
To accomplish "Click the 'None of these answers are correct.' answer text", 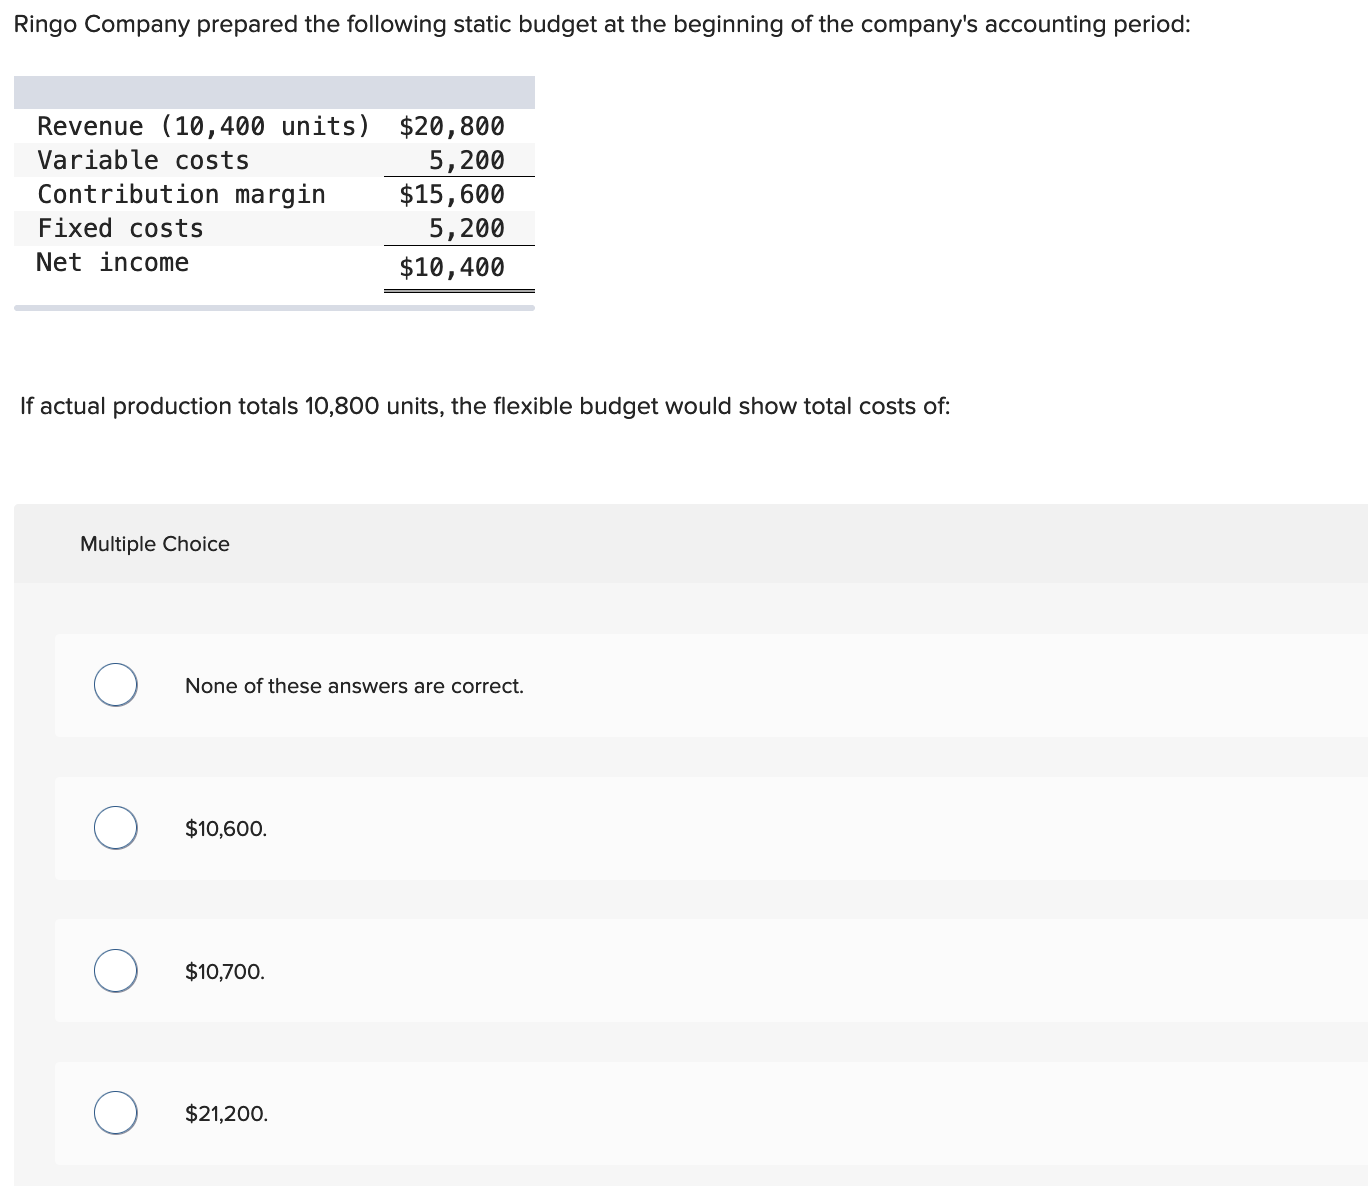I will tap(354, 686).
